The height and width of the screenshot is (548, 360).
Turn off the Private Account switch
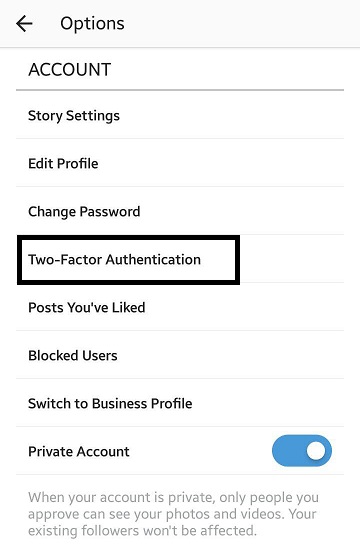(x=302, y=451)
